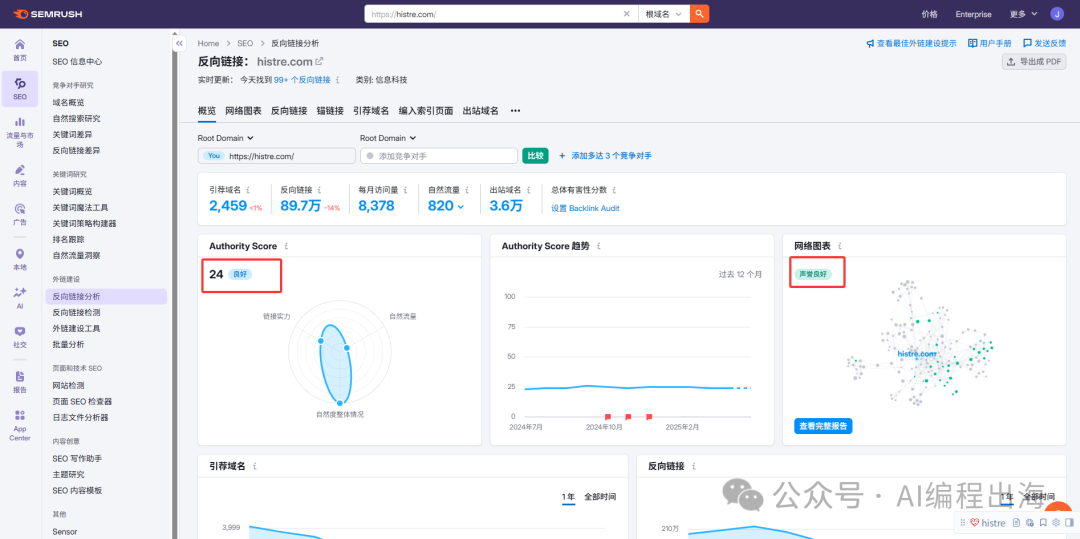Viewport: 1080px width, 539px height.
Task: Expand the first Root Domain dropdown
Action: [226, 138]
